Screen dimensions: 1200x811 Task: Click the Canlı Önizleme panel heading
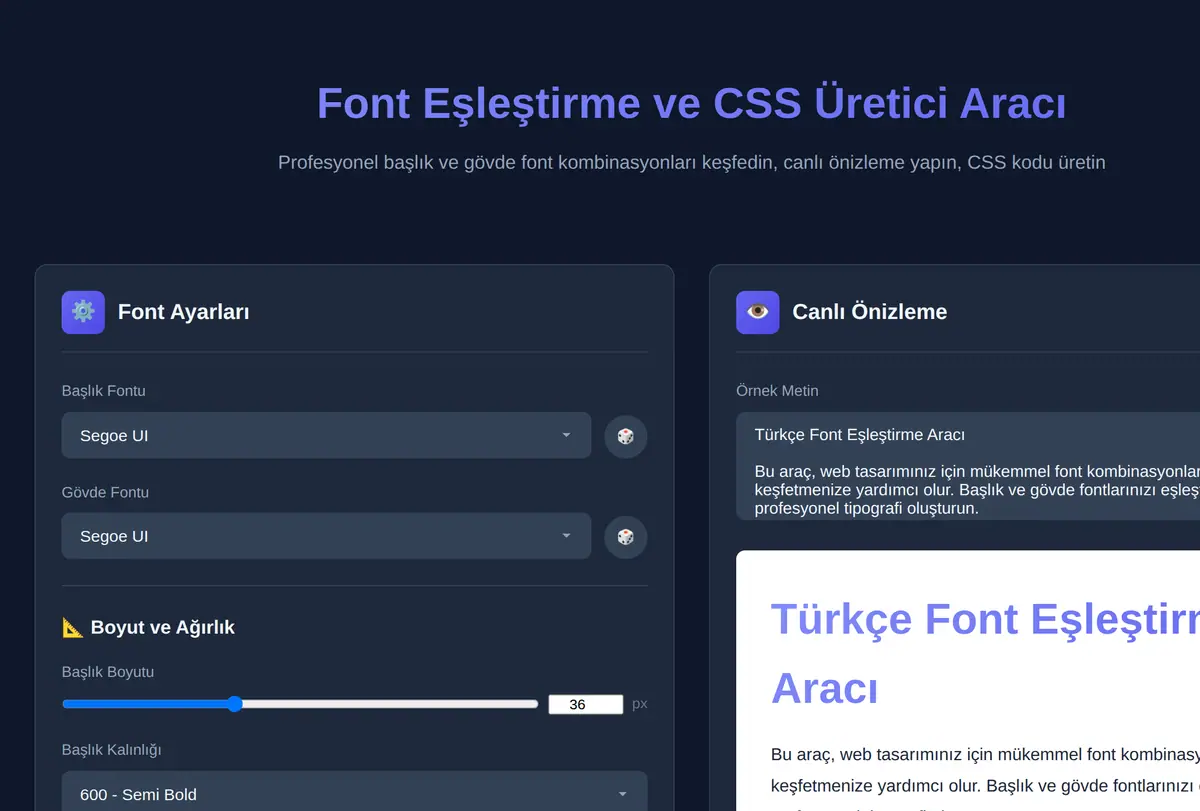tap(870, 312)
